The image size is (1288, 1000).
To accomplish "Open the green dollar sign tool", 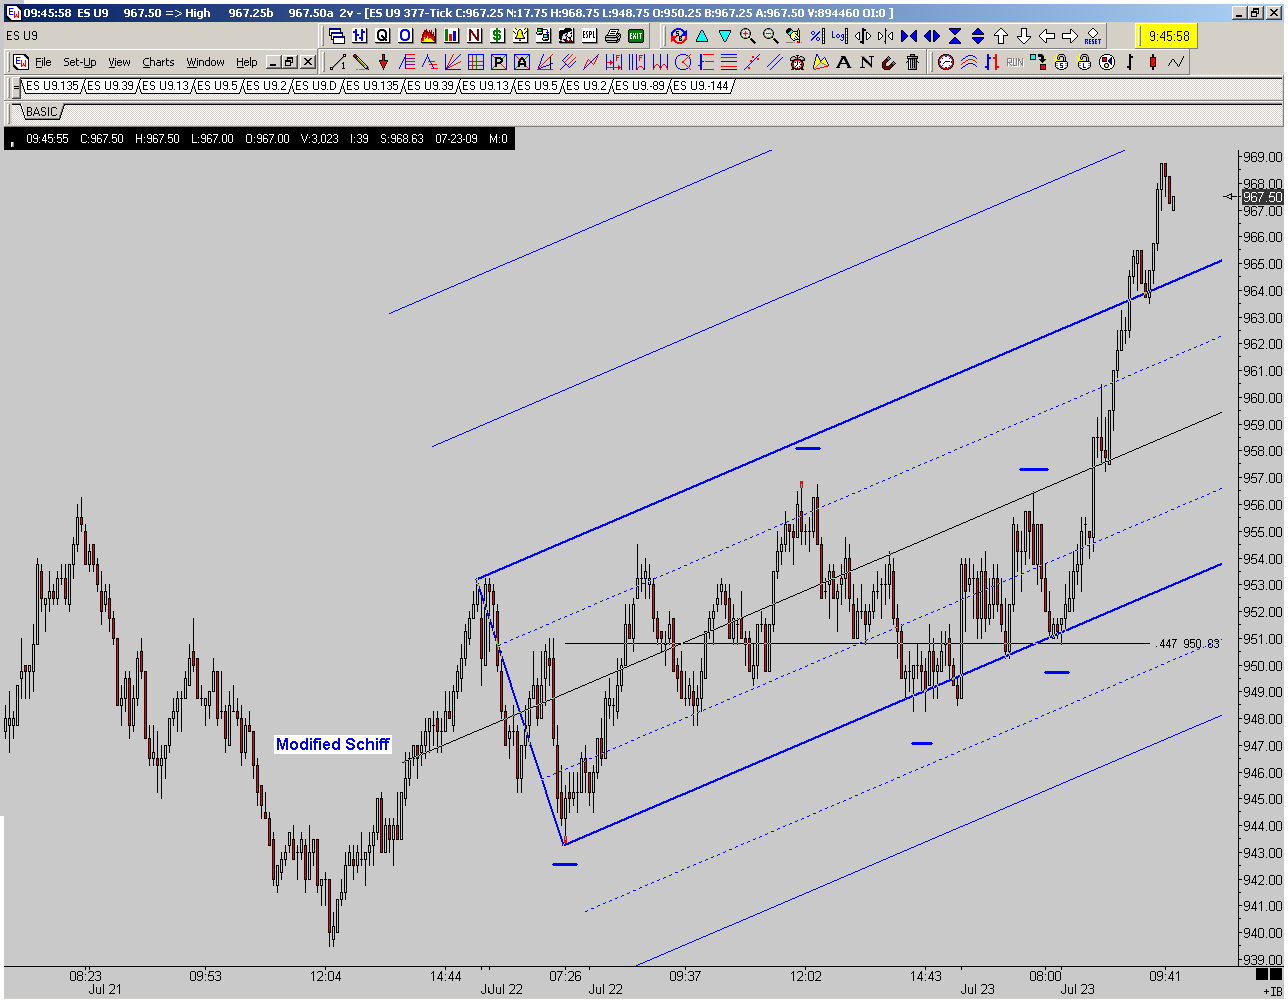I will [498, 36].
